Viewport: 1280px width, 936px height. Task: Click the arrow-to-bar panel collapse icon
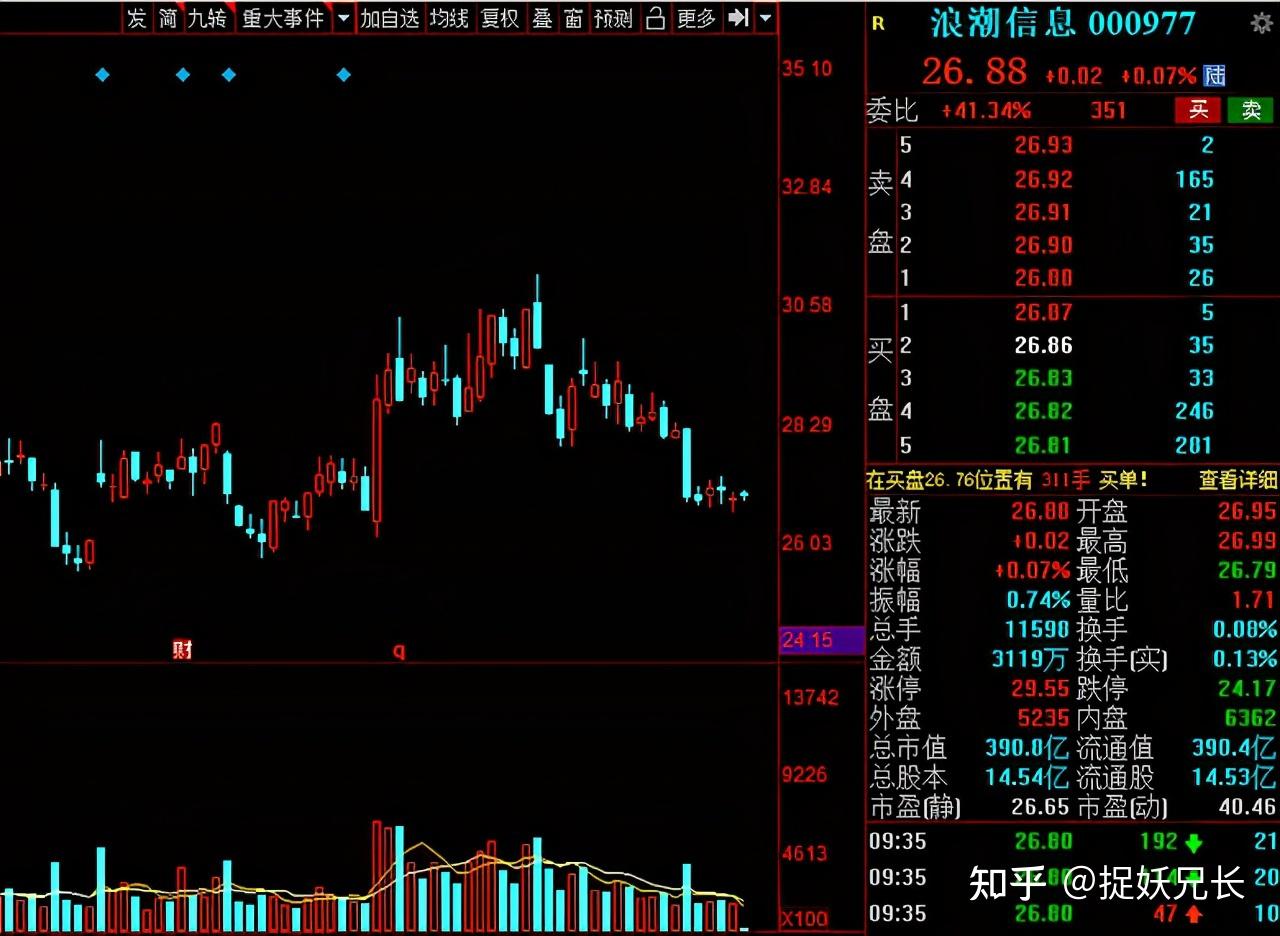(738, 18)
